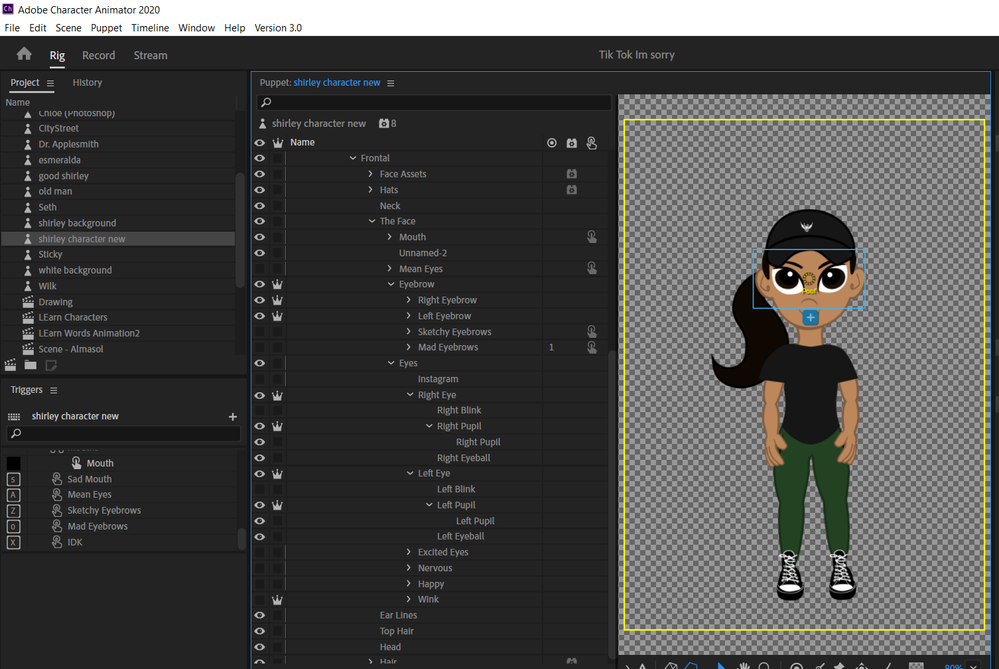Hide the Neck layer with eye icon

(260, 206)
